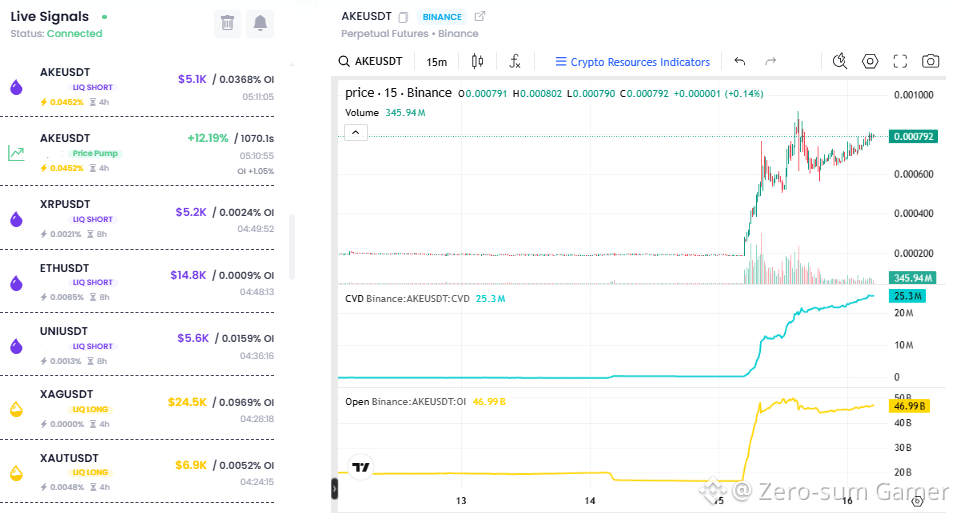The height and width of the screenshot is (516, 957).
Task: Click the current price label 0.000792
Action: coord(913,136)
